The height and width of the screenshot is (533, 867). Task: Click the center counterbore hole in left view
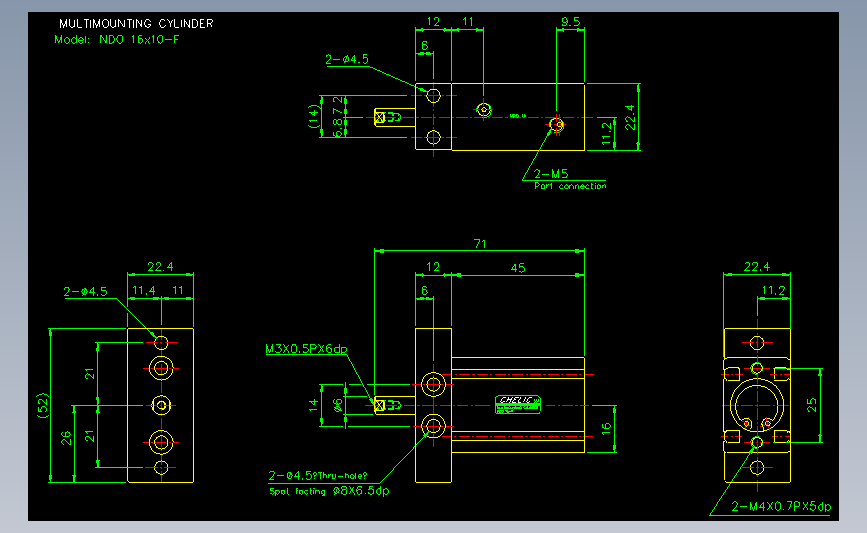coord(161,406)
